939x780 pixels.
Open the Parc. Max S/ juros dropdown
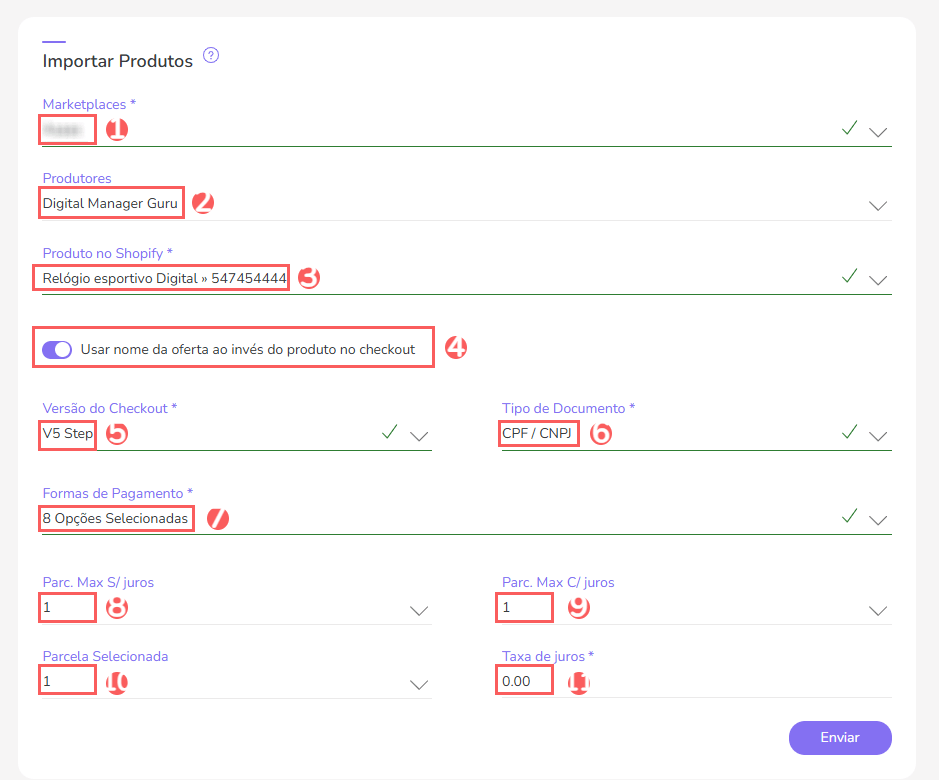pyautogui.click(x=419, y=610)
